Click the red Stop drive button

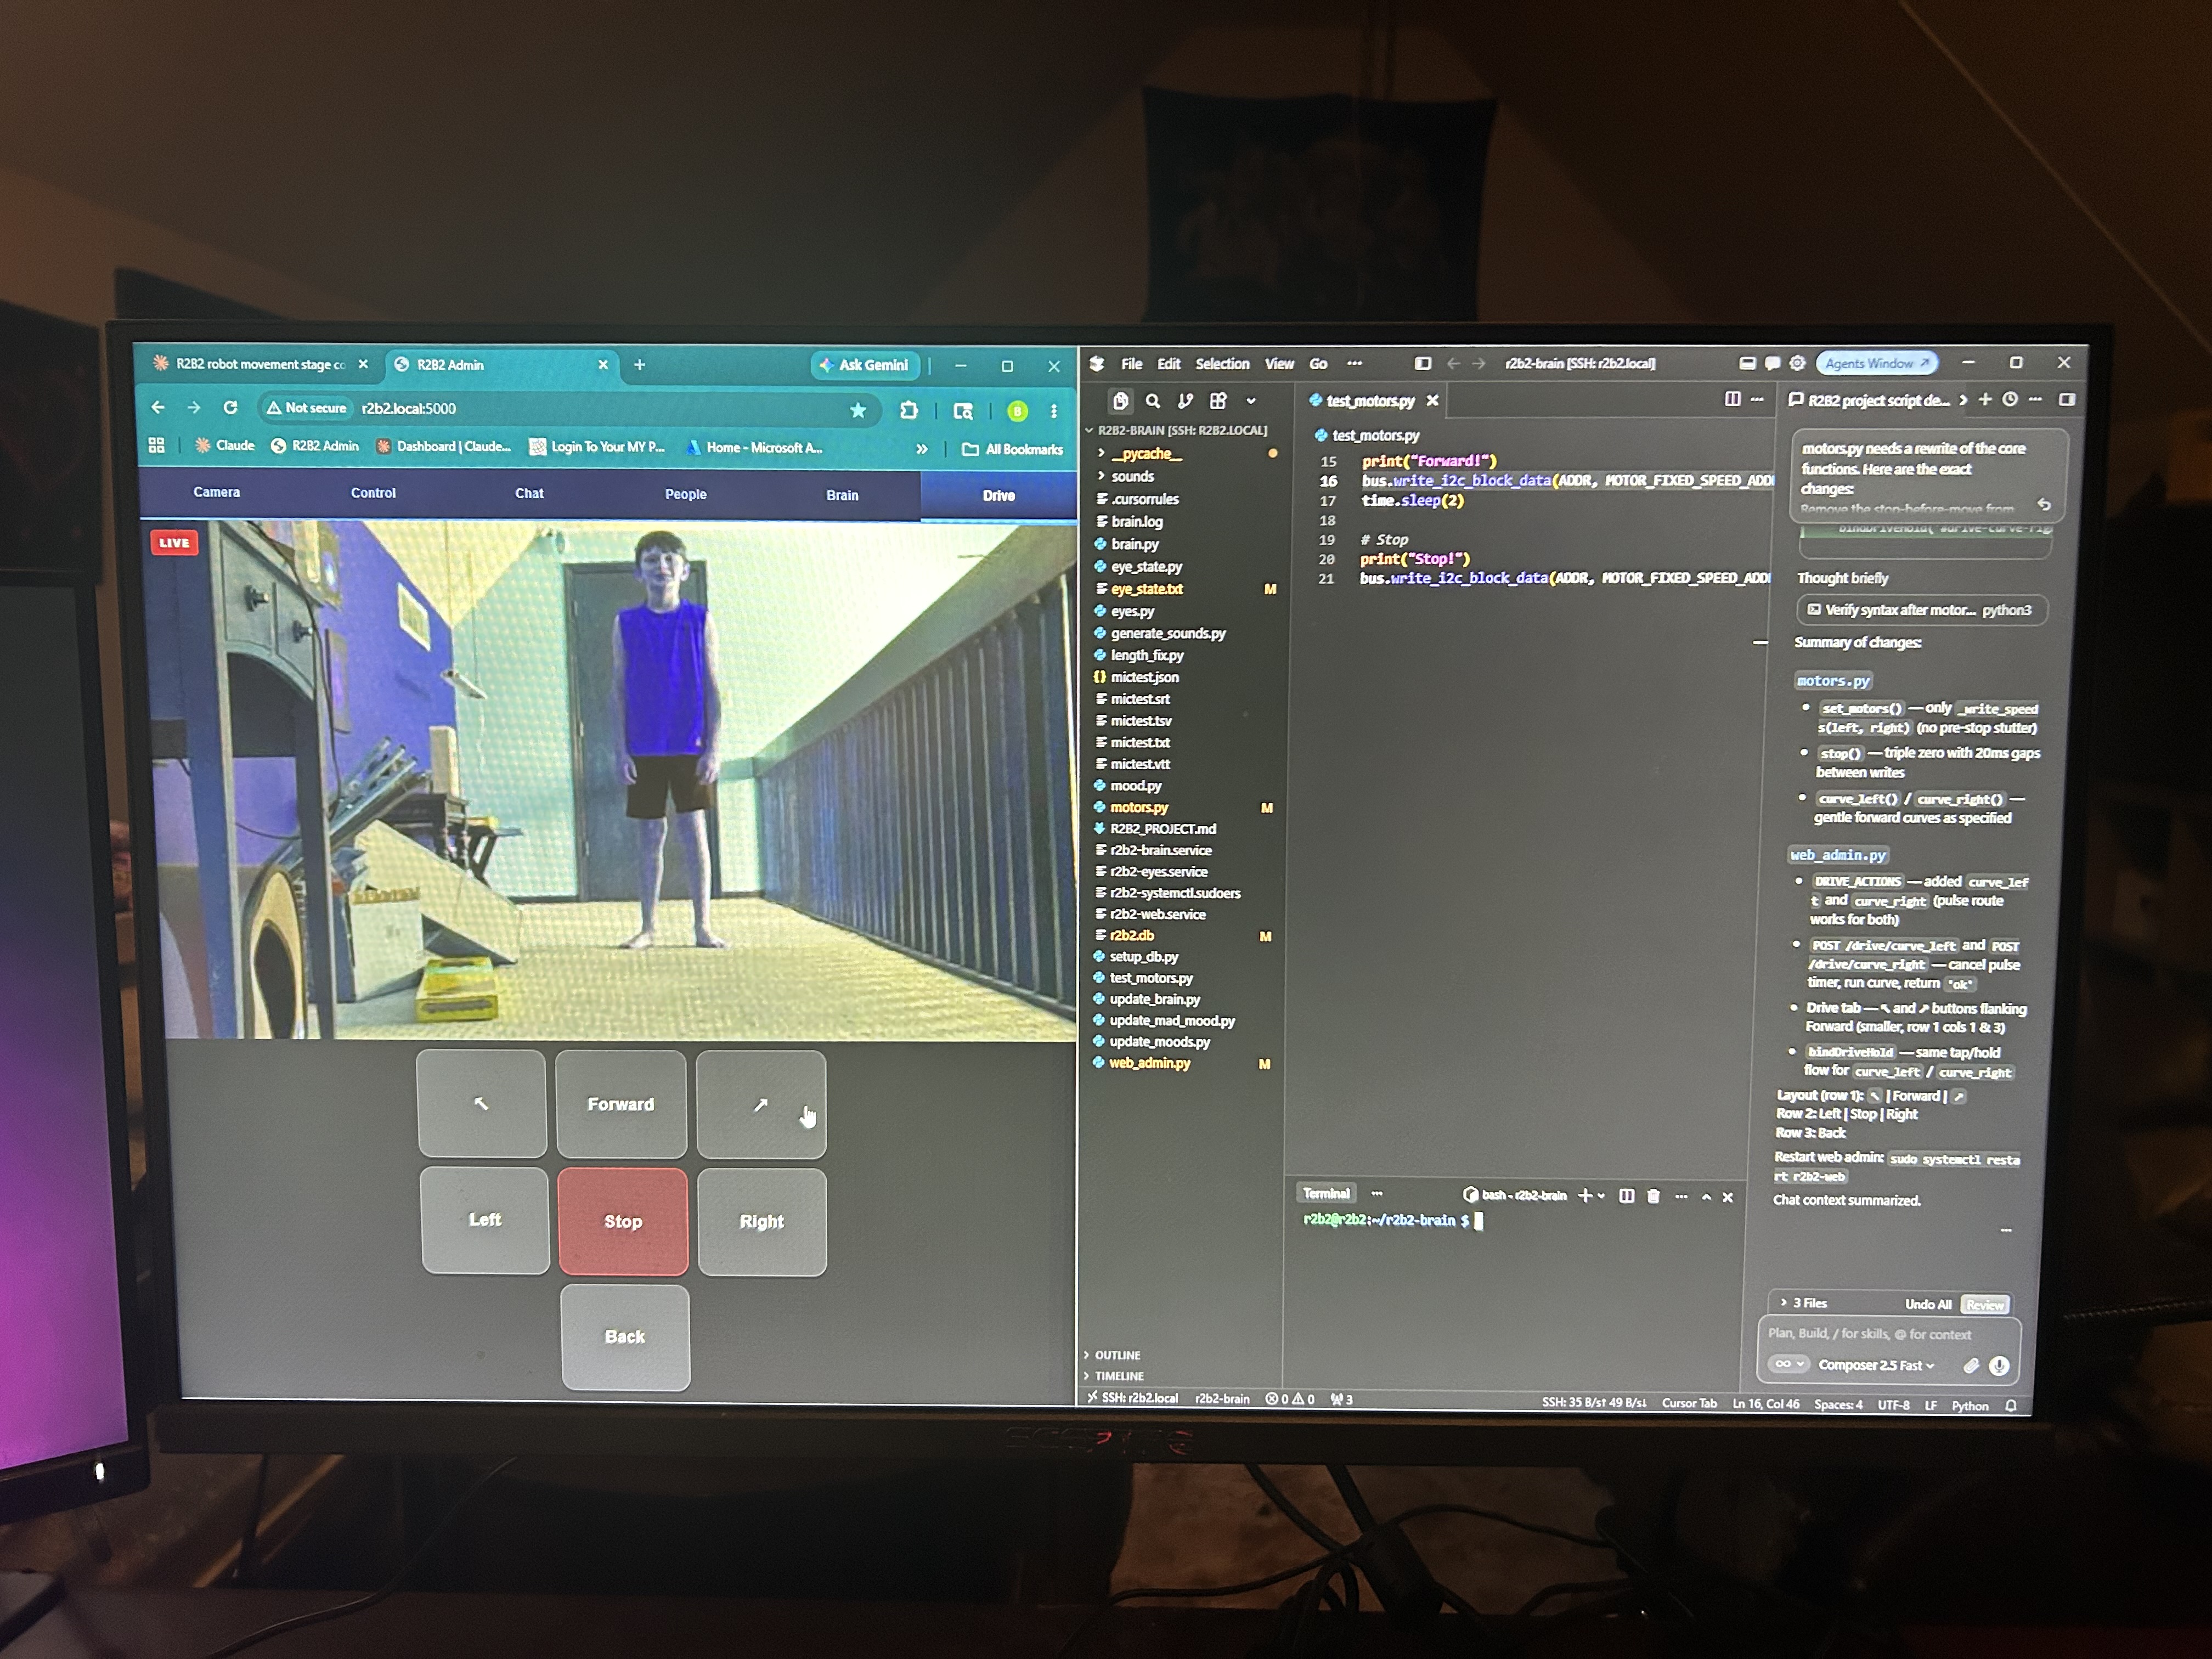pos(623,1221)
